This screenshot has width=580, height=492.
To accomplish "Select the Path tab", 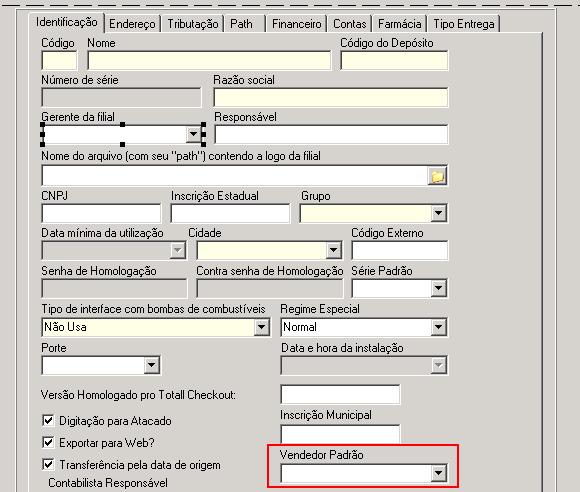I will (245, 24).
